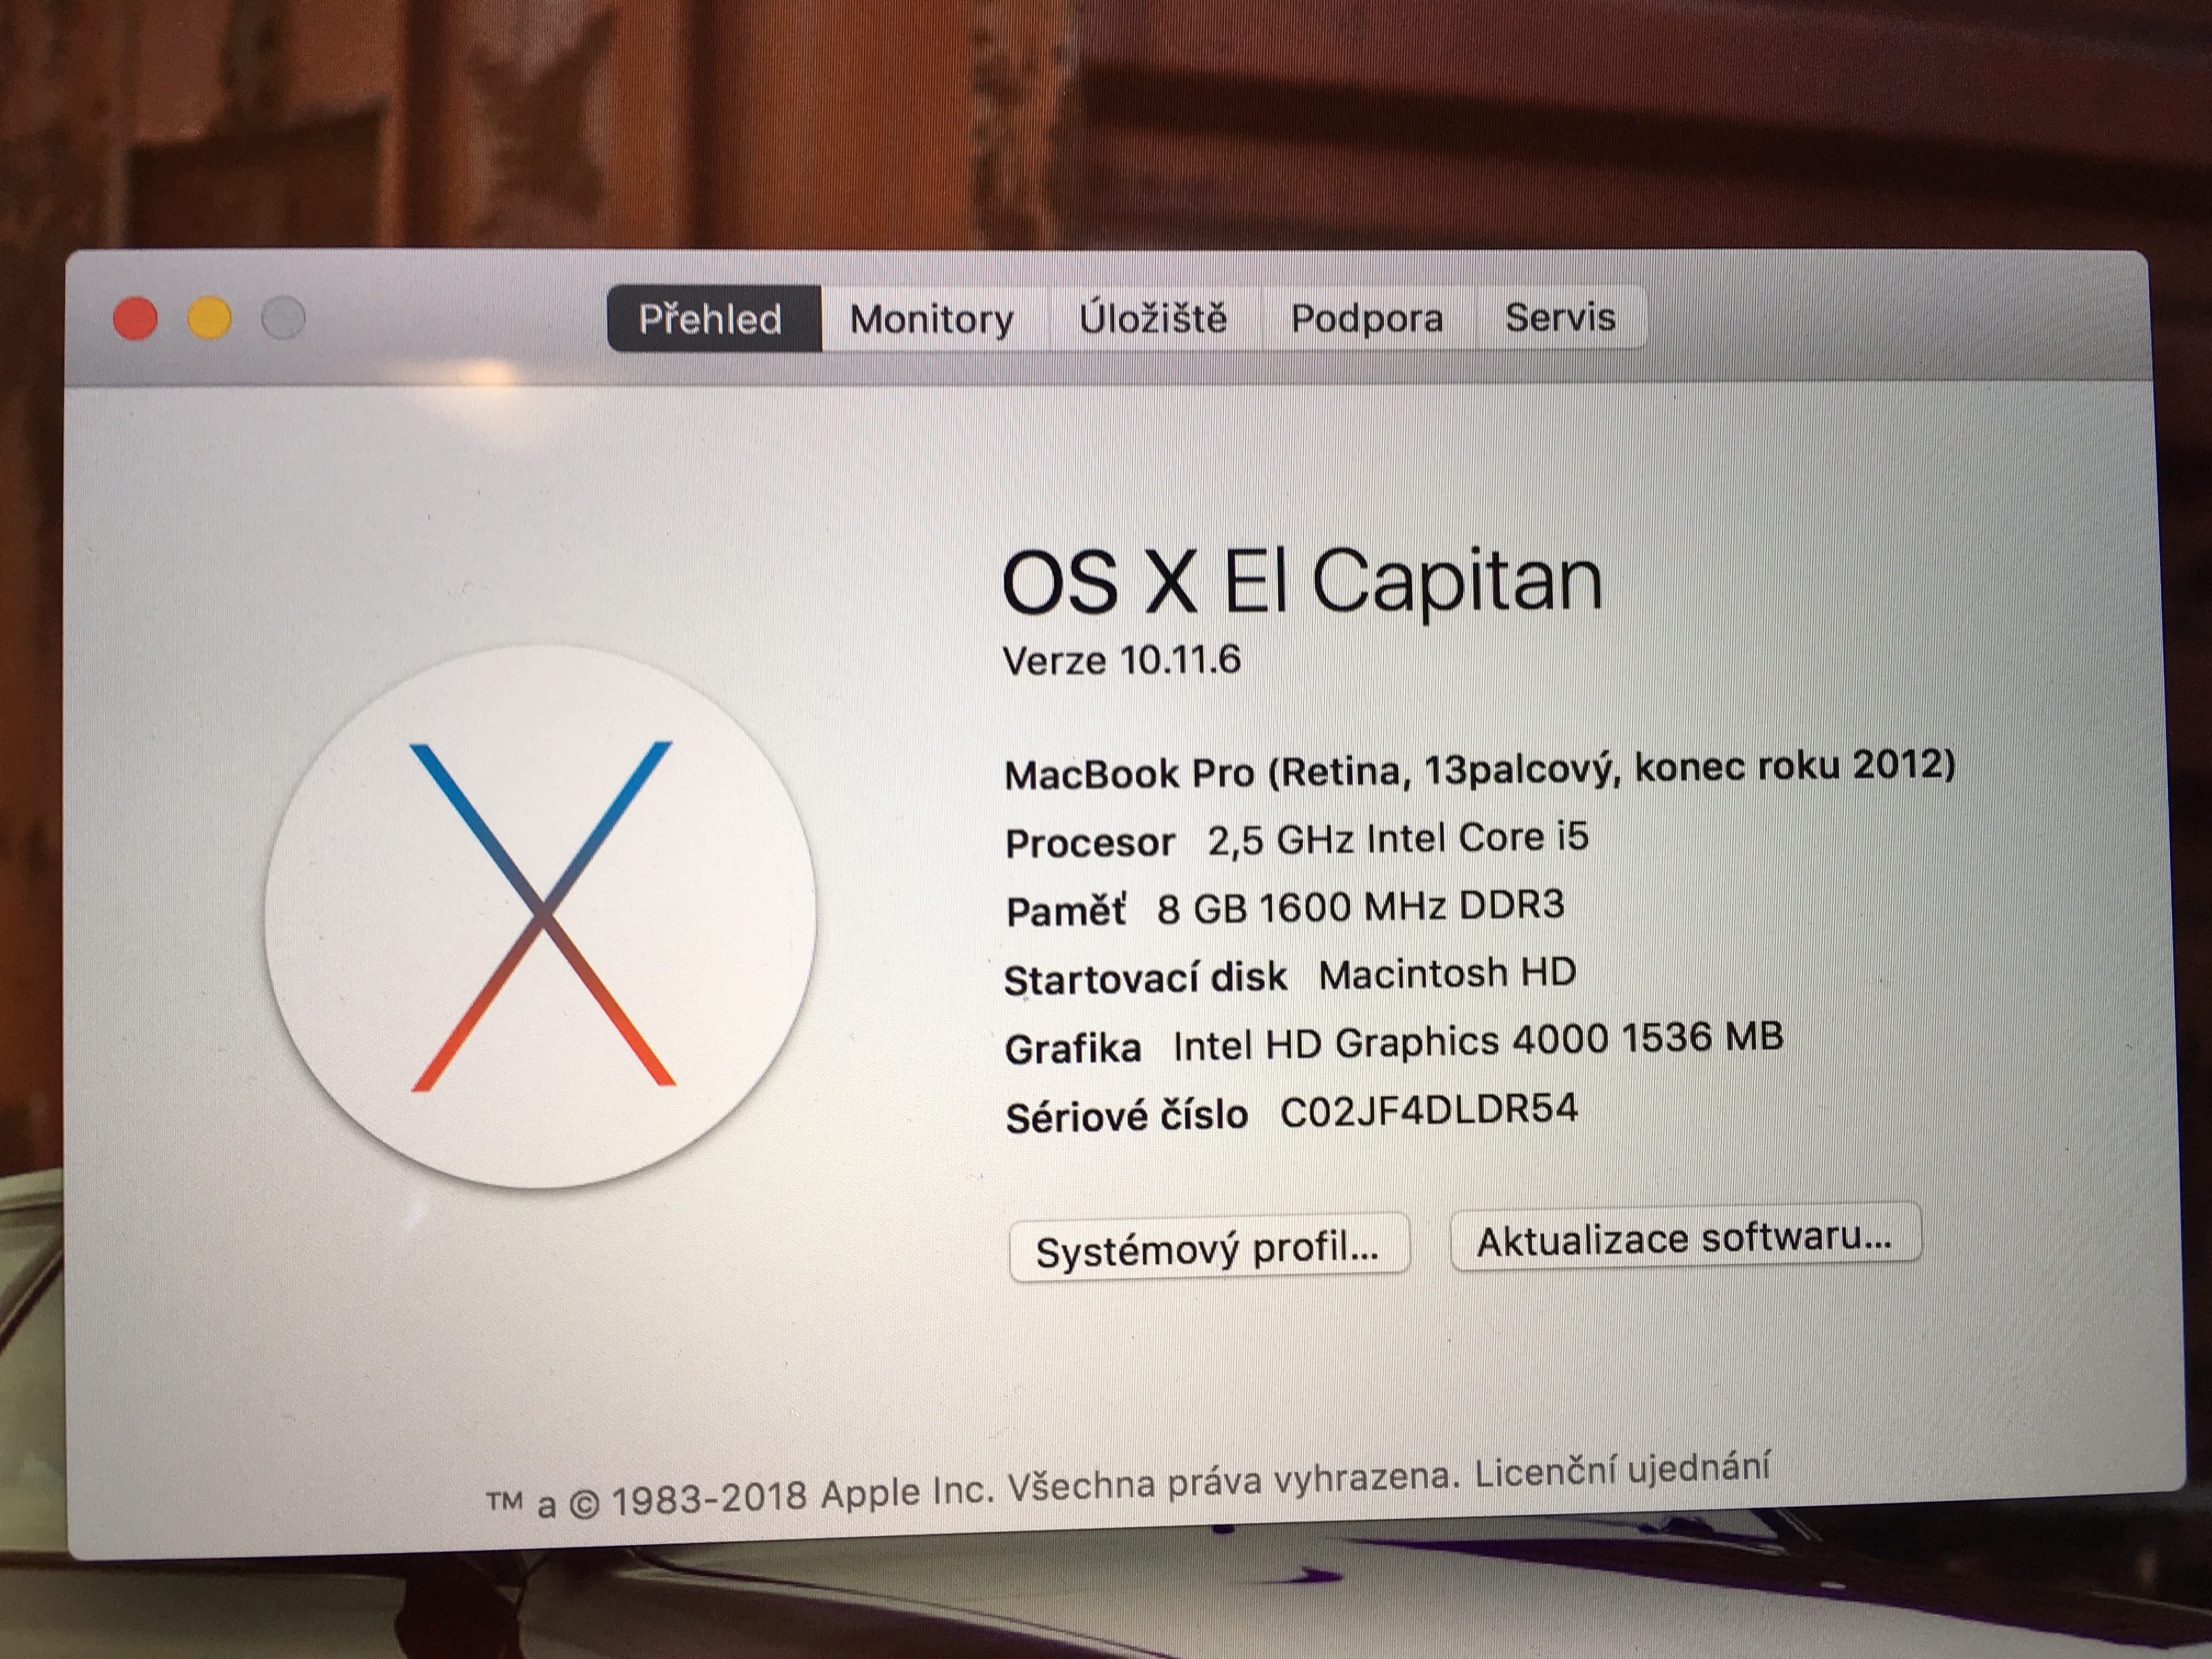Image resolution: width=2212 pixels, height=1659 pixels.
Task: Click the Paměť label
Action: point(1066,911)
